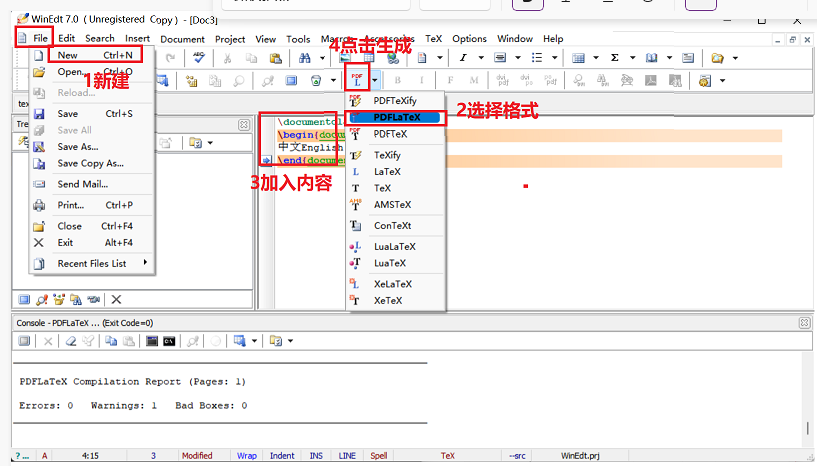
Task: Toggle Indent mode in status bar
Action: click(x=282, y=456)
